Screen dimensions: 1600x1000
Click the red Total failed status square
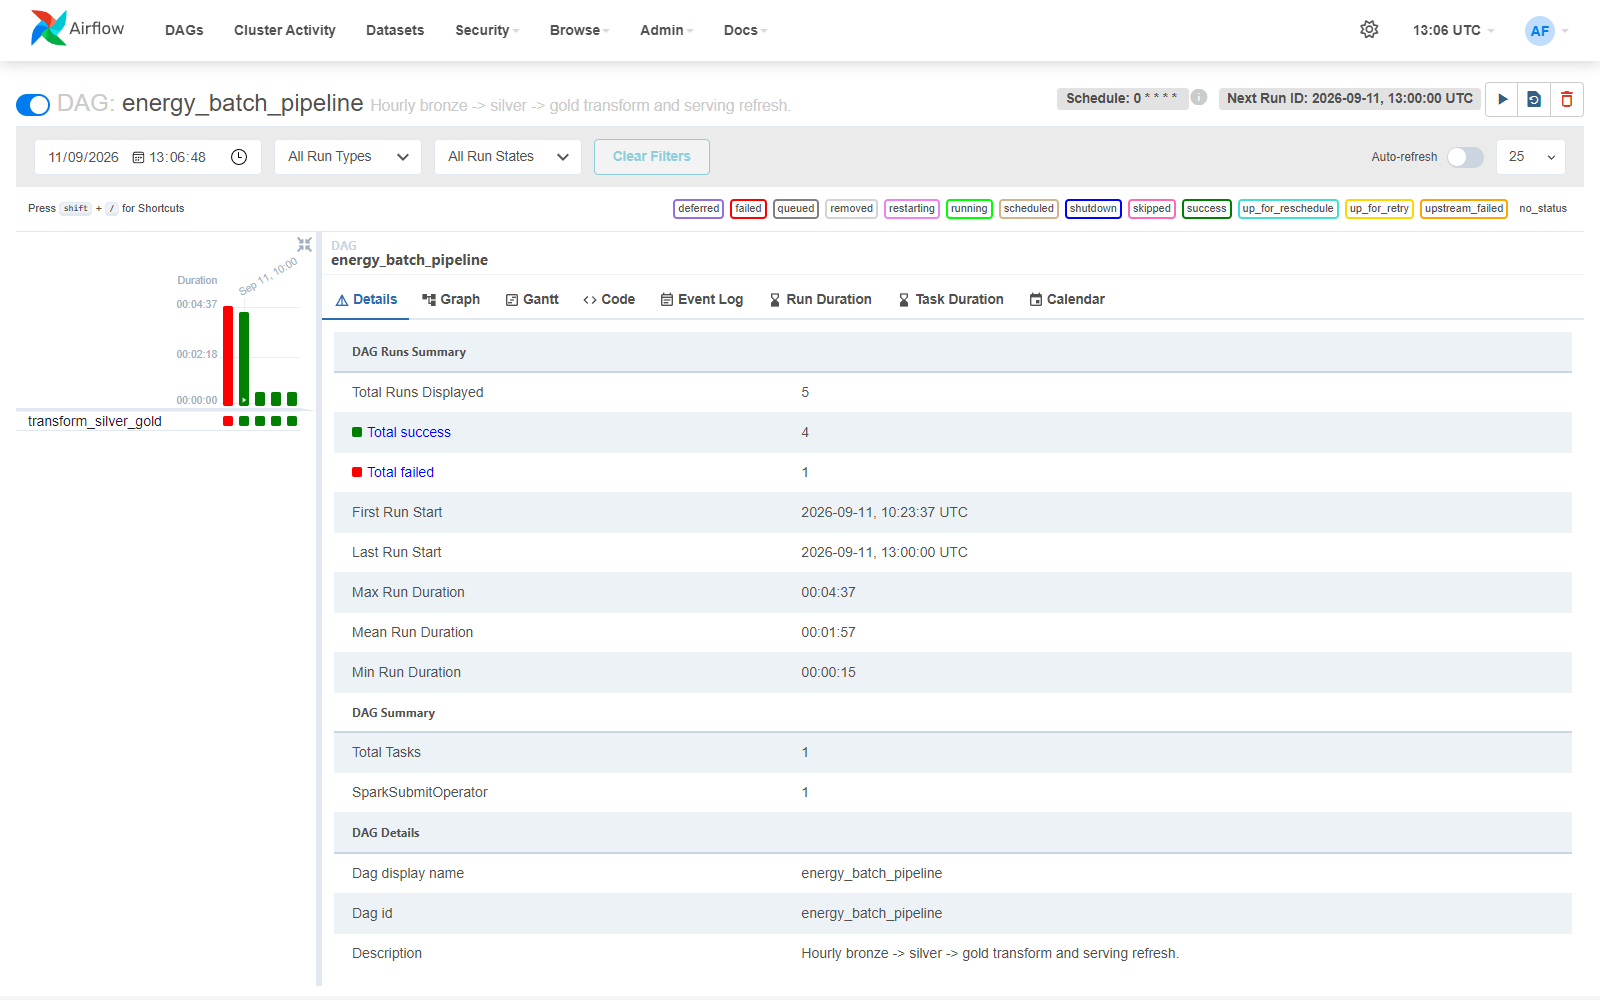pyautogui.click(x=357, y=472)
